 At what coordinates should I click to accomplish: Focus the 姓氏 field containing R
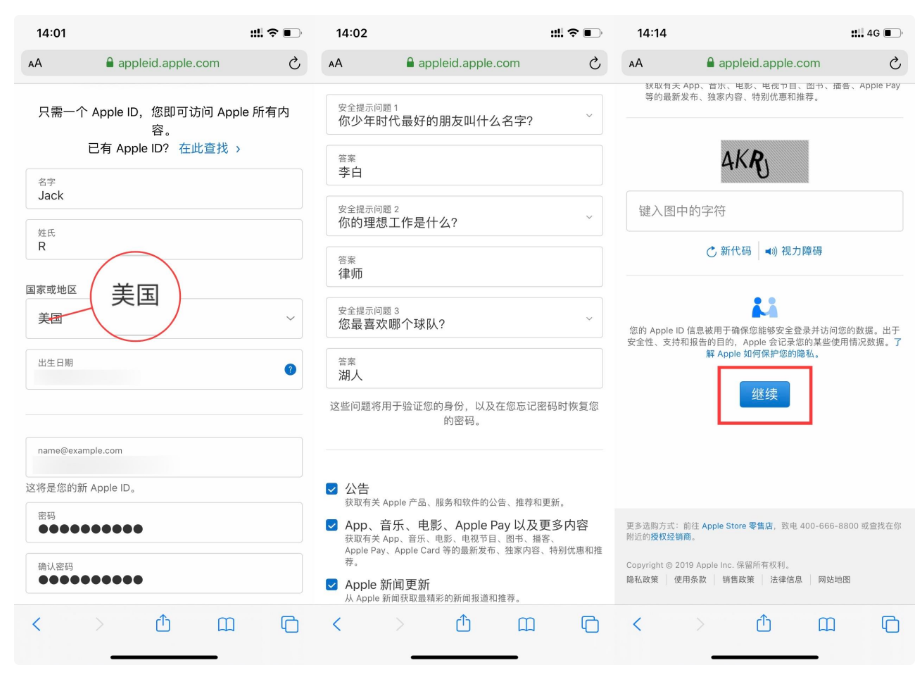[x=164, y=239]
